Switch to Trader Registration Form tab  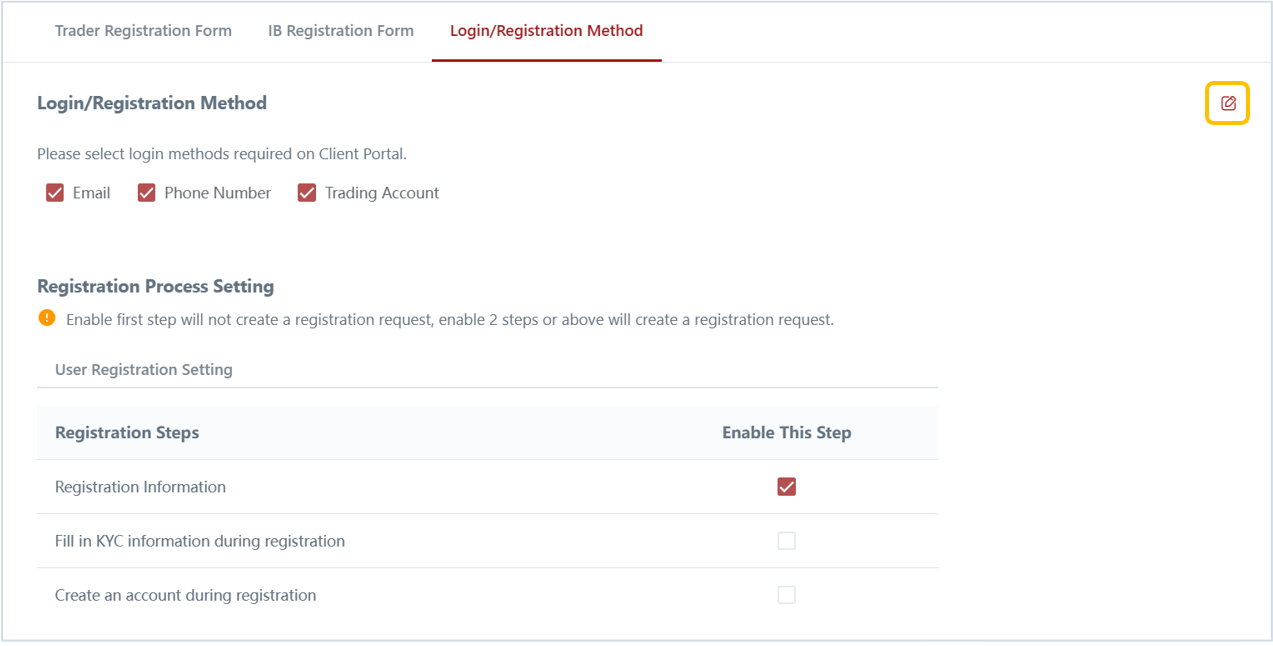click(x=143, y=31)
